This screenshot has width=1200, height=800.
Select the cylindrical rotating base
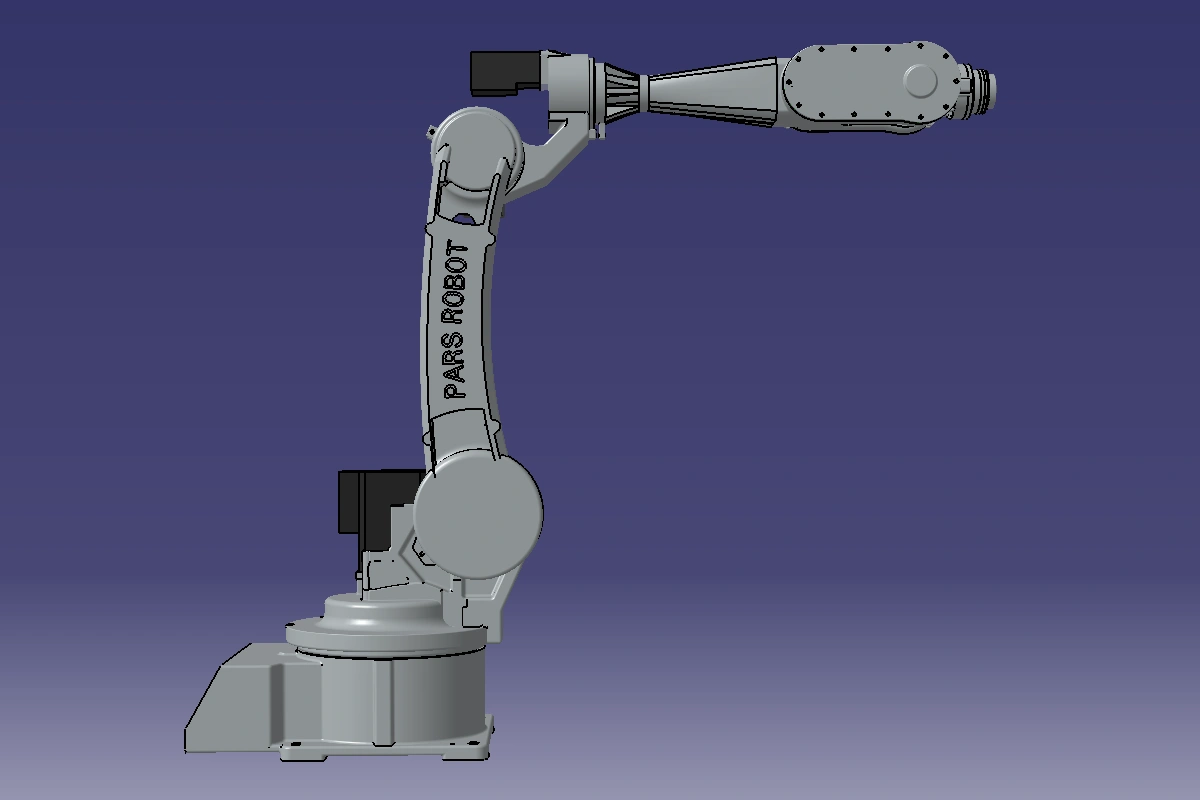click(400, 695)
